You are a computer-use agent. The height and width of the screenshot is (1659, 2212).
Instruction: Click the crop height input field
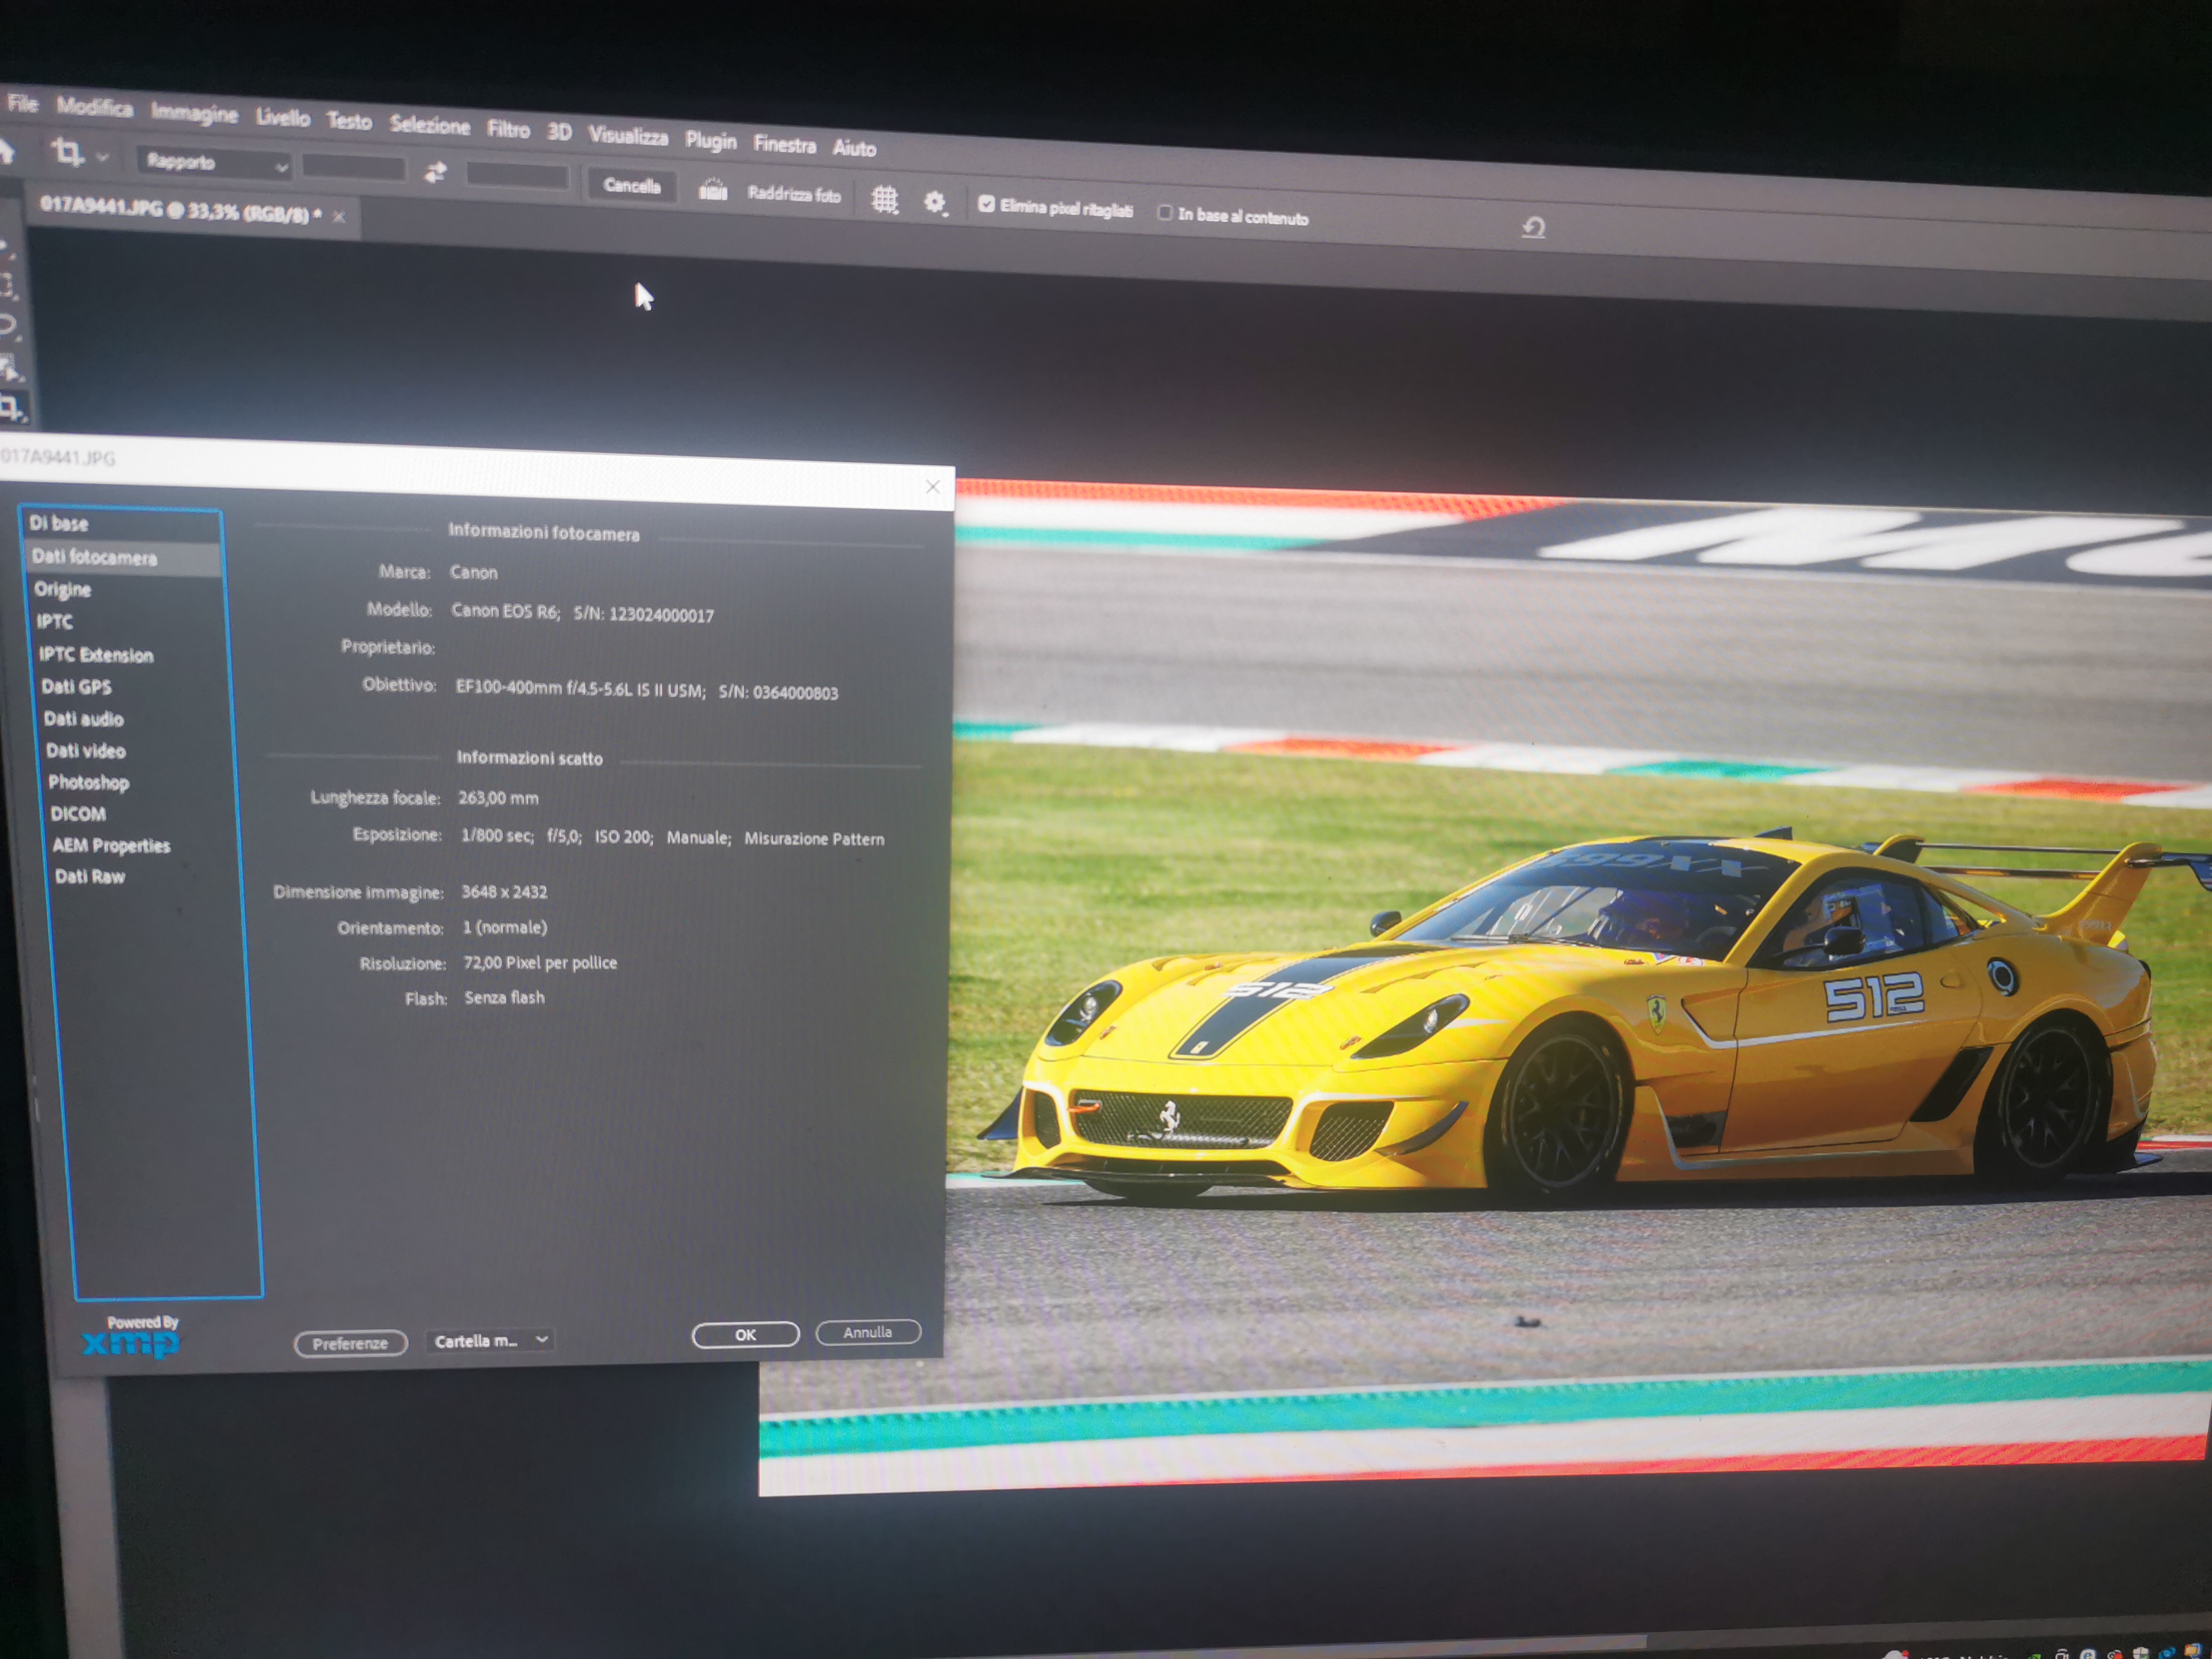click(x=517, y=177)
